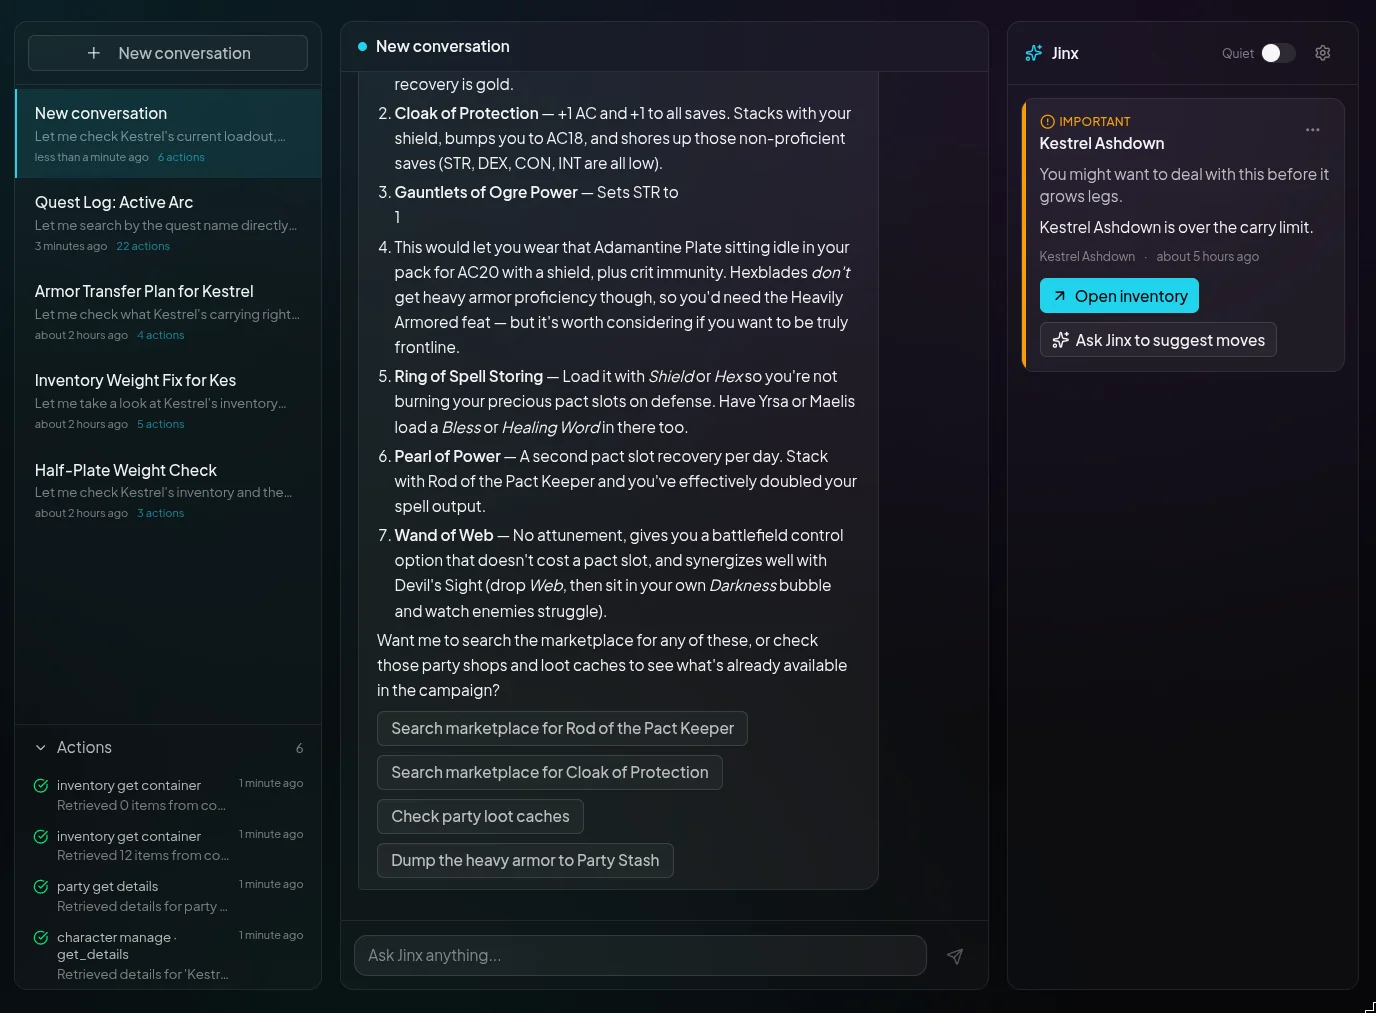Click the plus icon in New conversation button
Image resolution: width=1376 pixels, height=1013 pixels.
coord(94,53)
